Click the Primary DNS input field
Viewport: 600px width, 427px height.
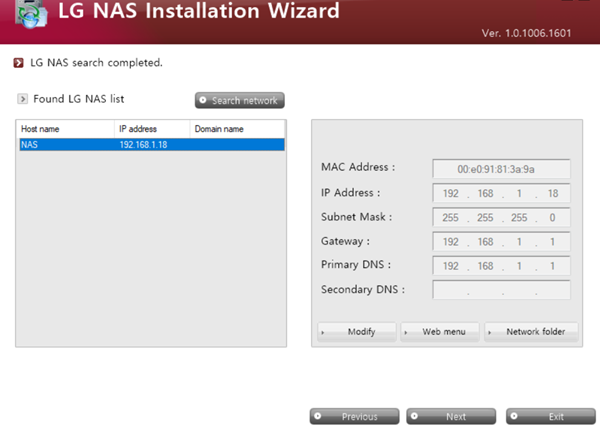tap(501, 266)
